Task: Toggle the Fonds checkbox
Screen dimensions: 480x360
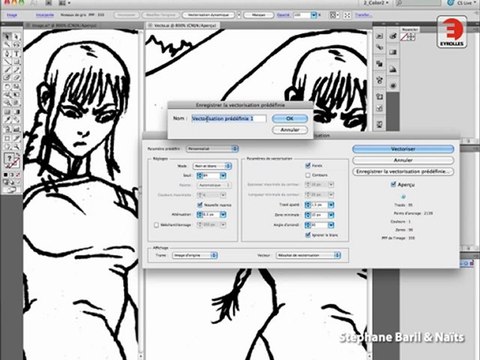Action: (x=308, y=165)
